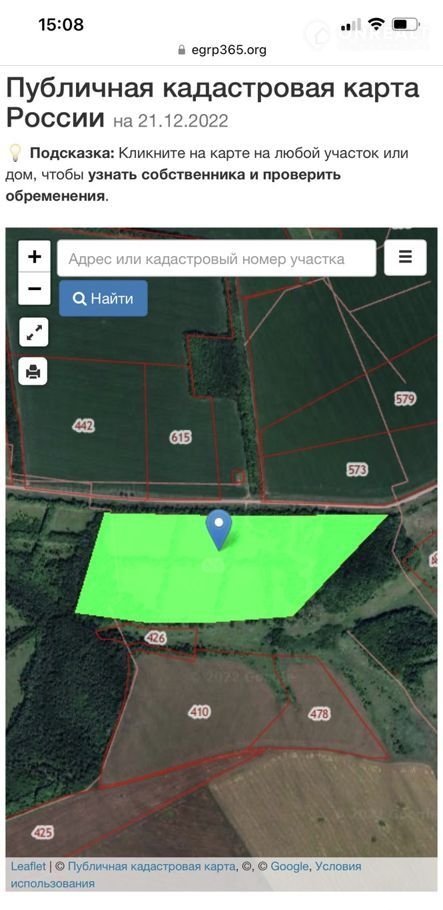
Task: Select parcel labeled 615
Action: 181,438
